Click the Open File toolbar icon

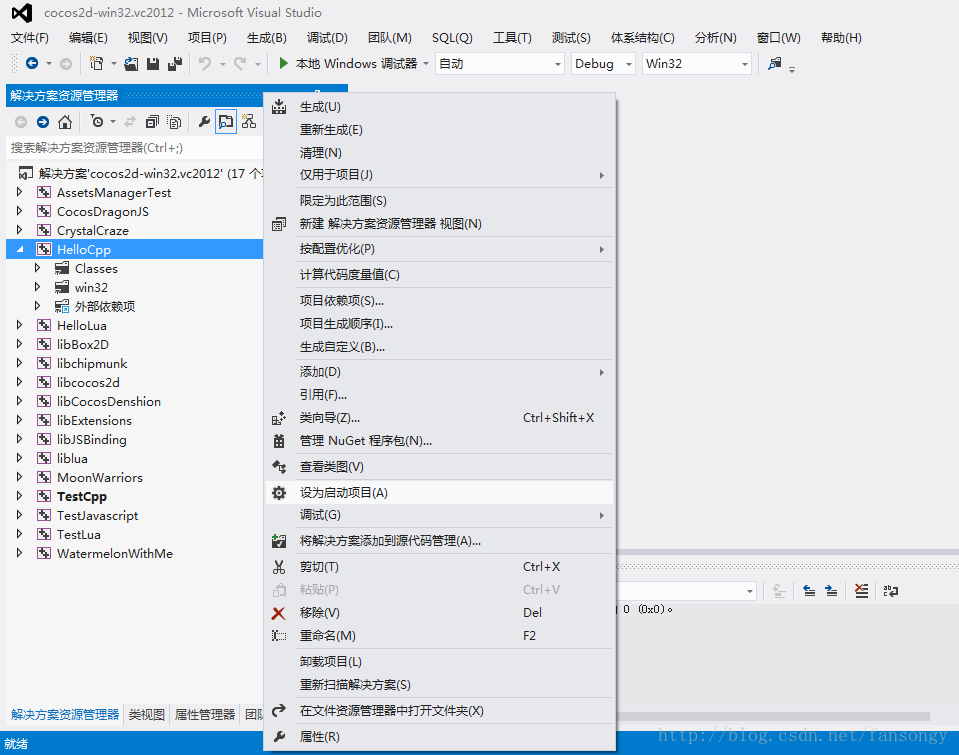131,63
